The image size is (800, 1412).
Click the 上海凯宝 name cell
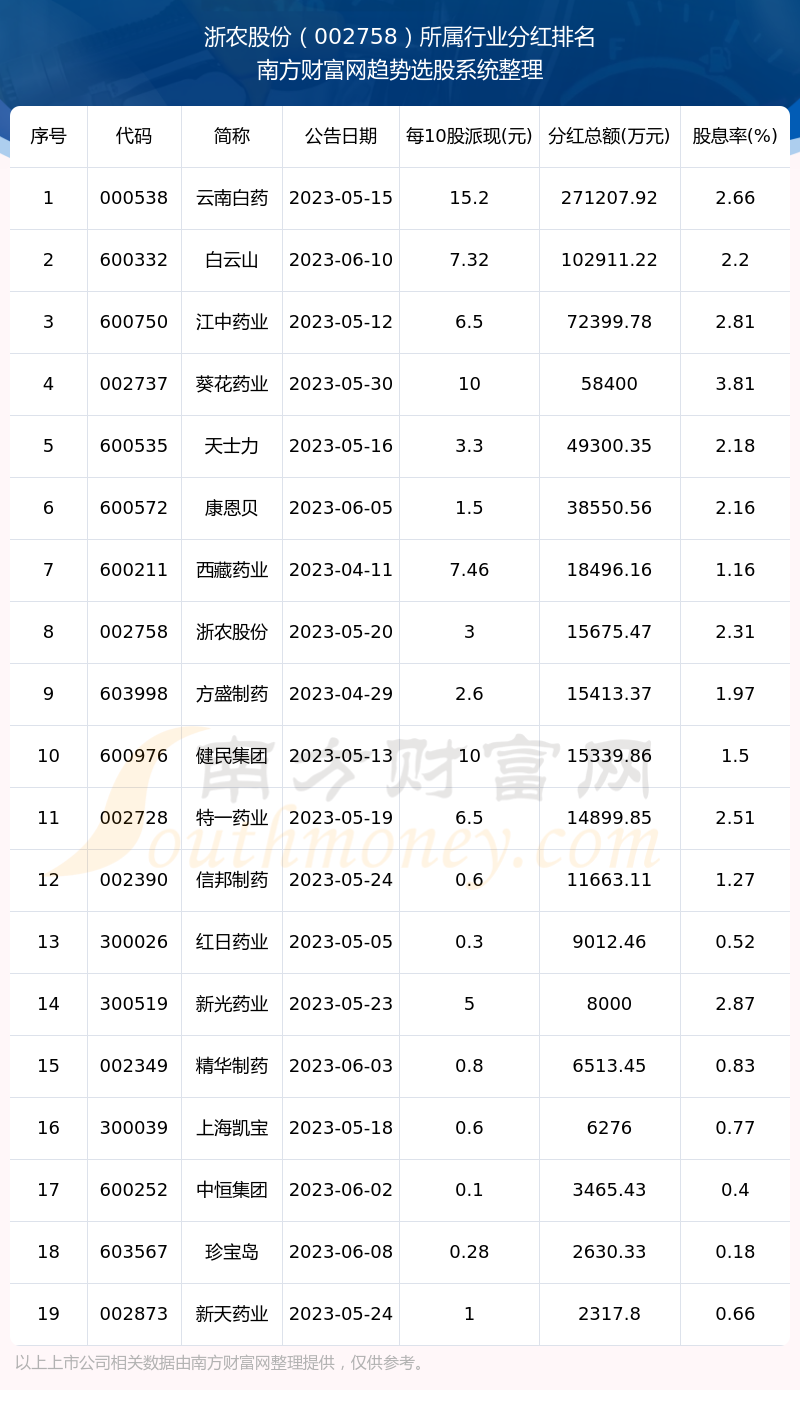click(x=232, y=1128)
